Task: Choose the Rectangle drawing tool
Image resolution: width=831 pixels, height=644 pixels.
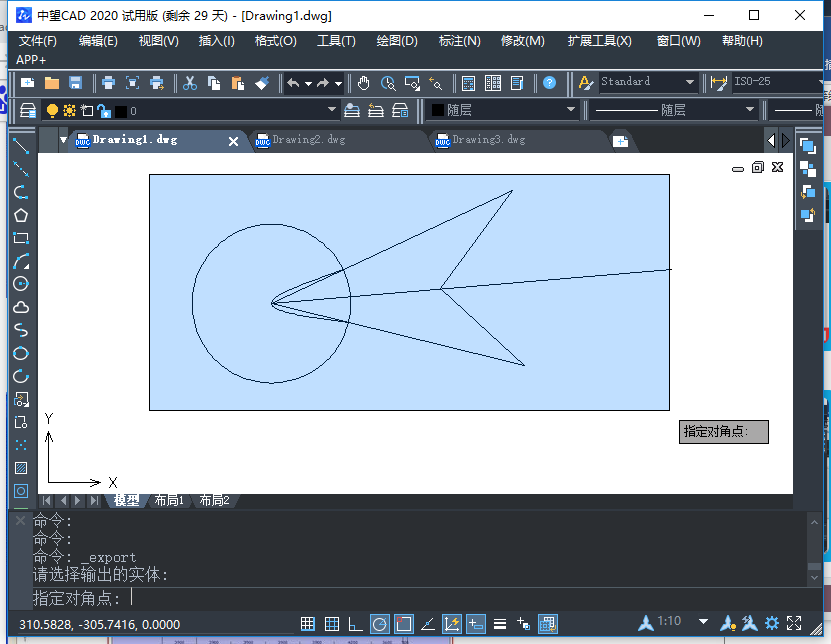Action: [x=20, y=238]
